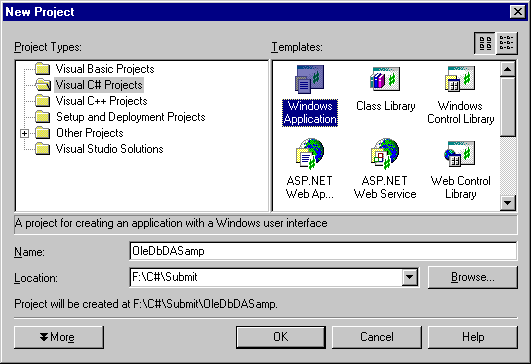
Task: Expand dialog with the More button
Action: tap(59, 337)
